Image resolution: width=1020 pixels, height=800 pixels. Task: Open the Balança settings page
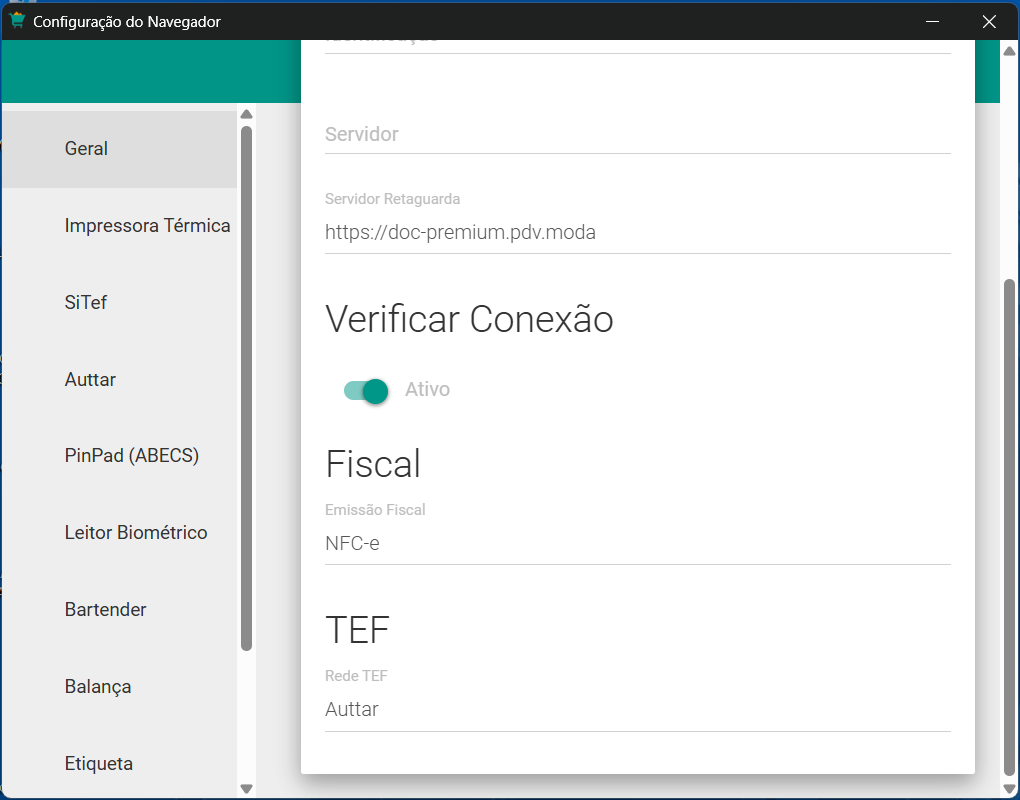coord(98,687)
